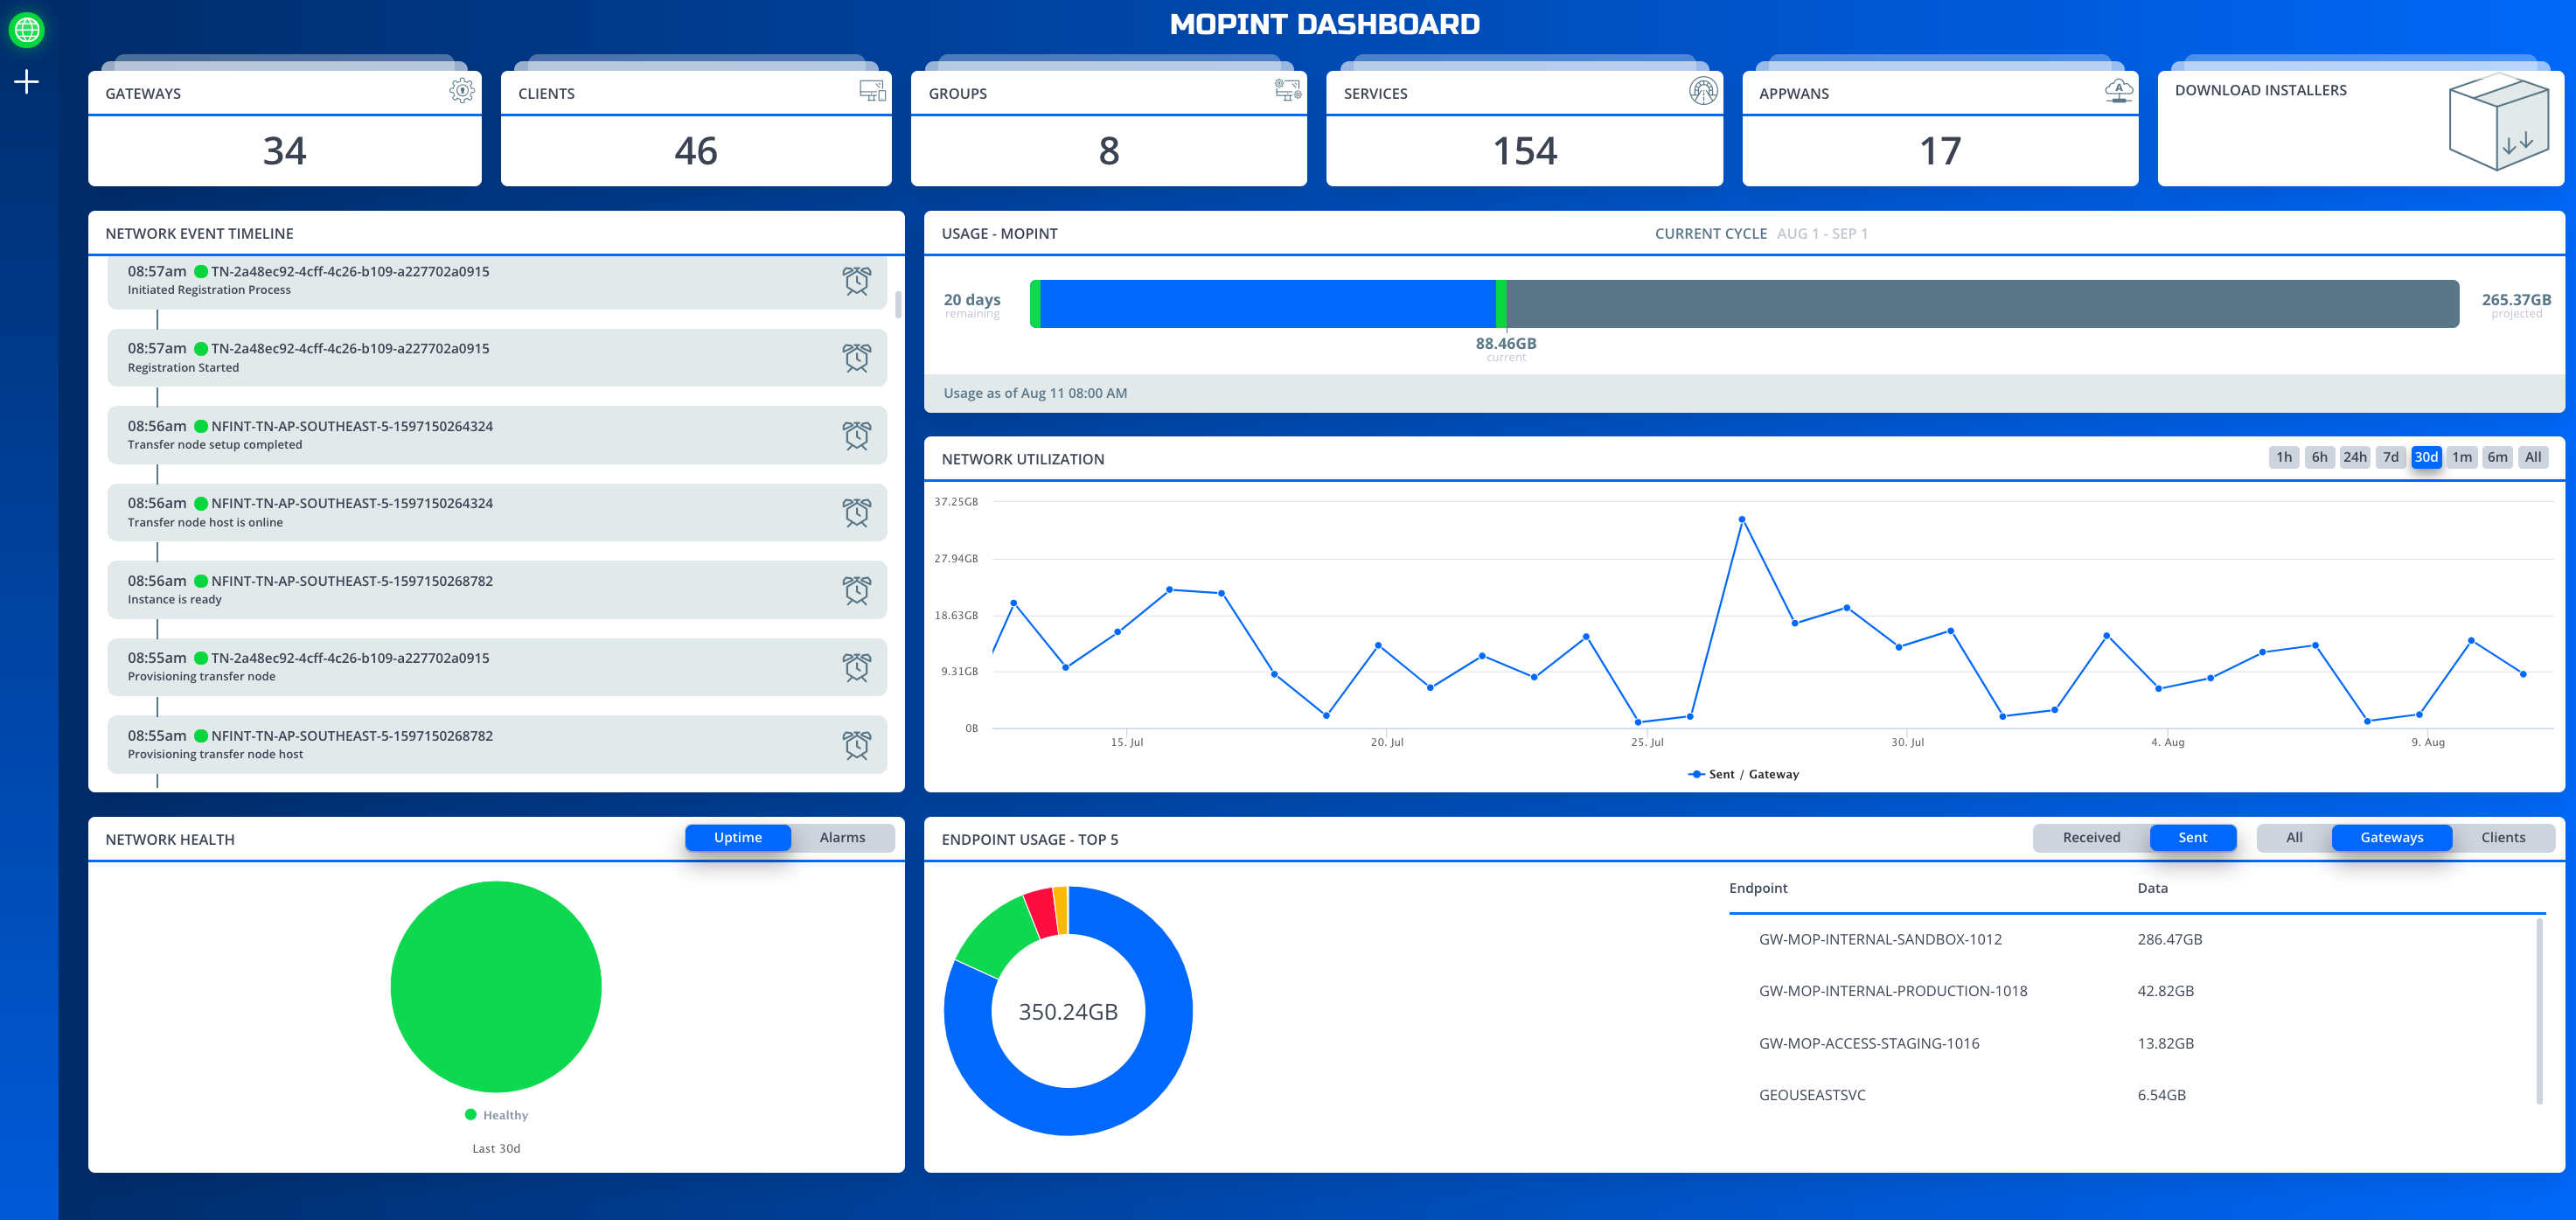This screenshot has width=2576, height=1220.
Task: View all-time data with the All range option
Action: pos(2533,457)
